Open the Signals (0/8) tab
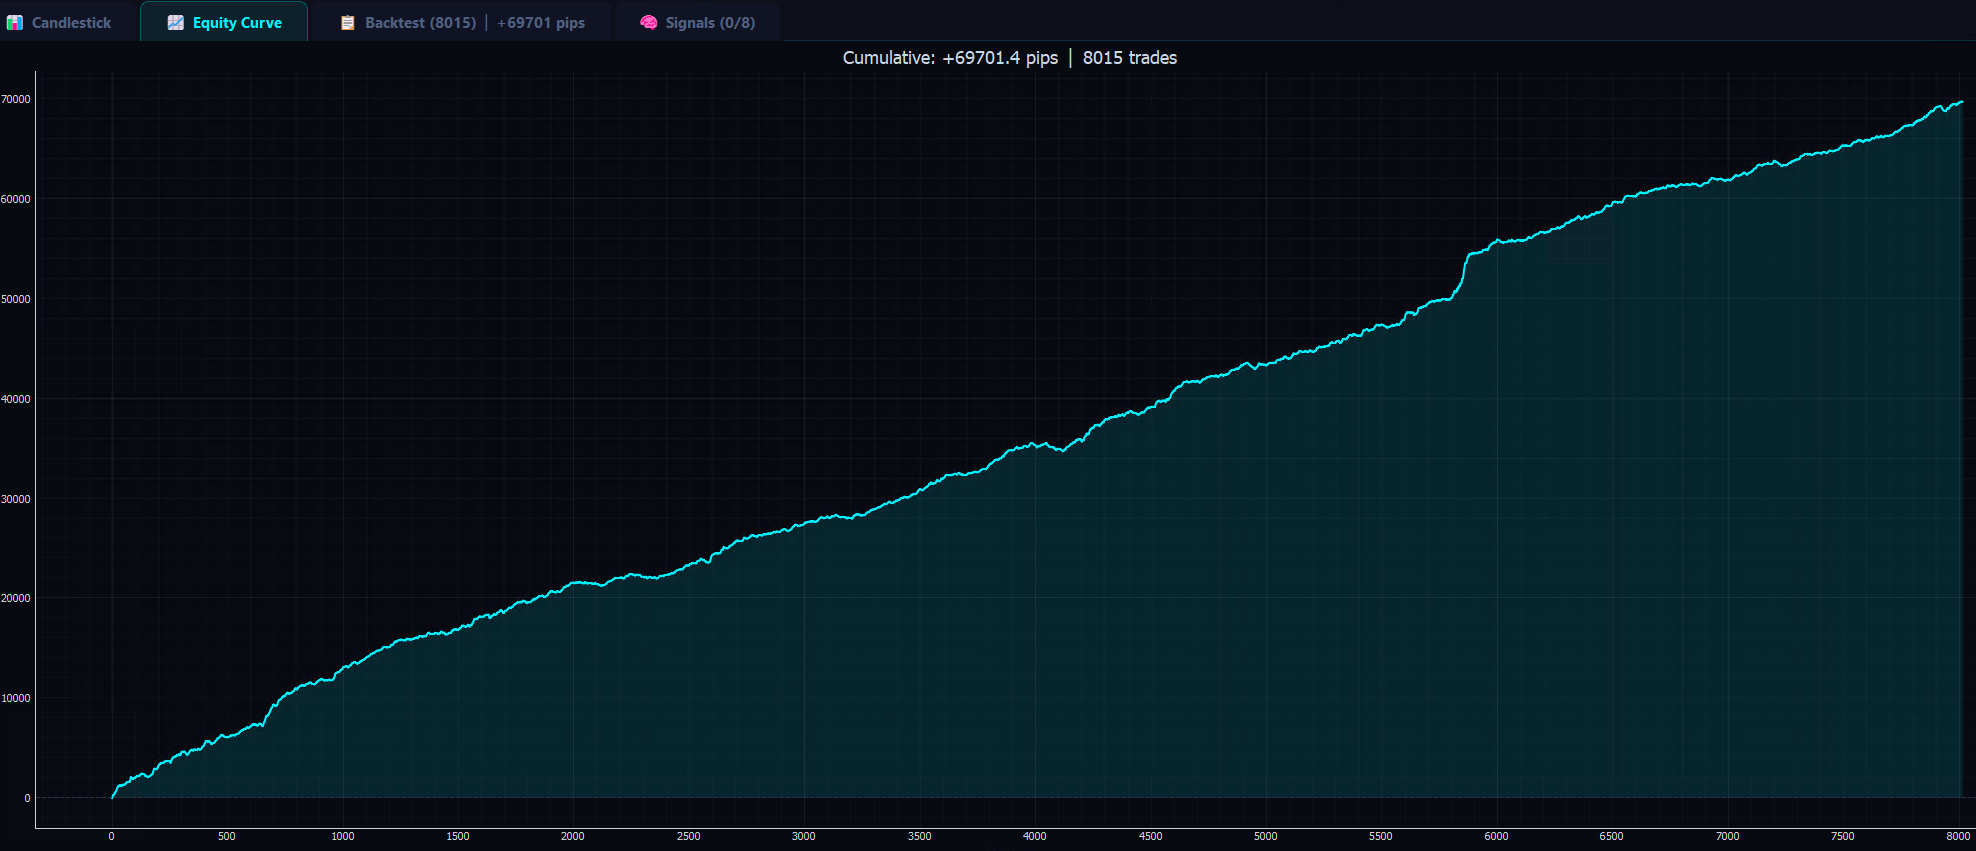The width and height of the screenshot is (1976, 851). coord(697,22)
